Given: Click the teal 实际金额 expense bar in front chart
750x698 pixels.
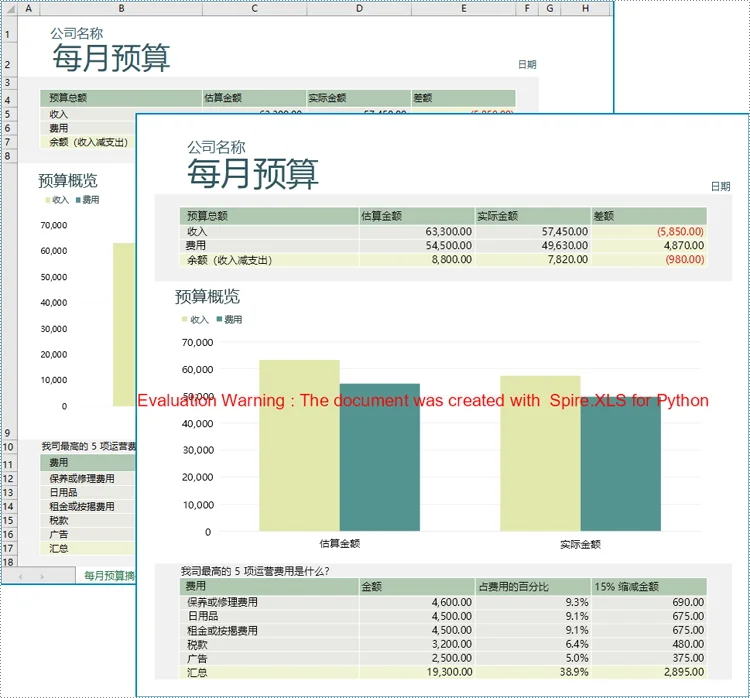Looking at the screenshot, I should (x=621, y=464).
